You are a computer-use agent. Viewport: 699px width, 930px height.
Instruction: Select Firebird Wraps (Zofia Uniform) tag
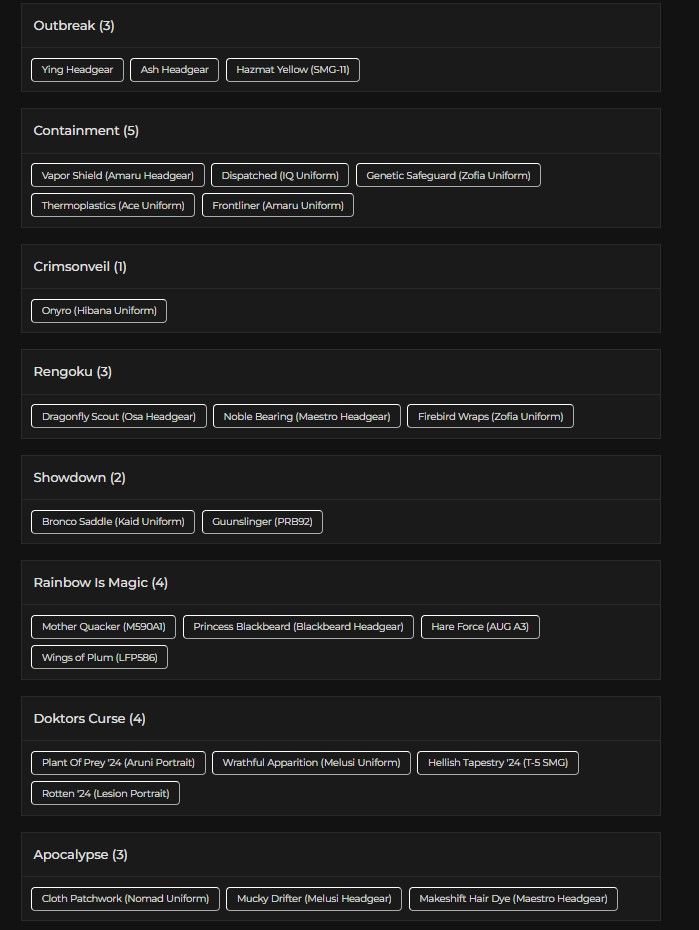coord(490,416)
